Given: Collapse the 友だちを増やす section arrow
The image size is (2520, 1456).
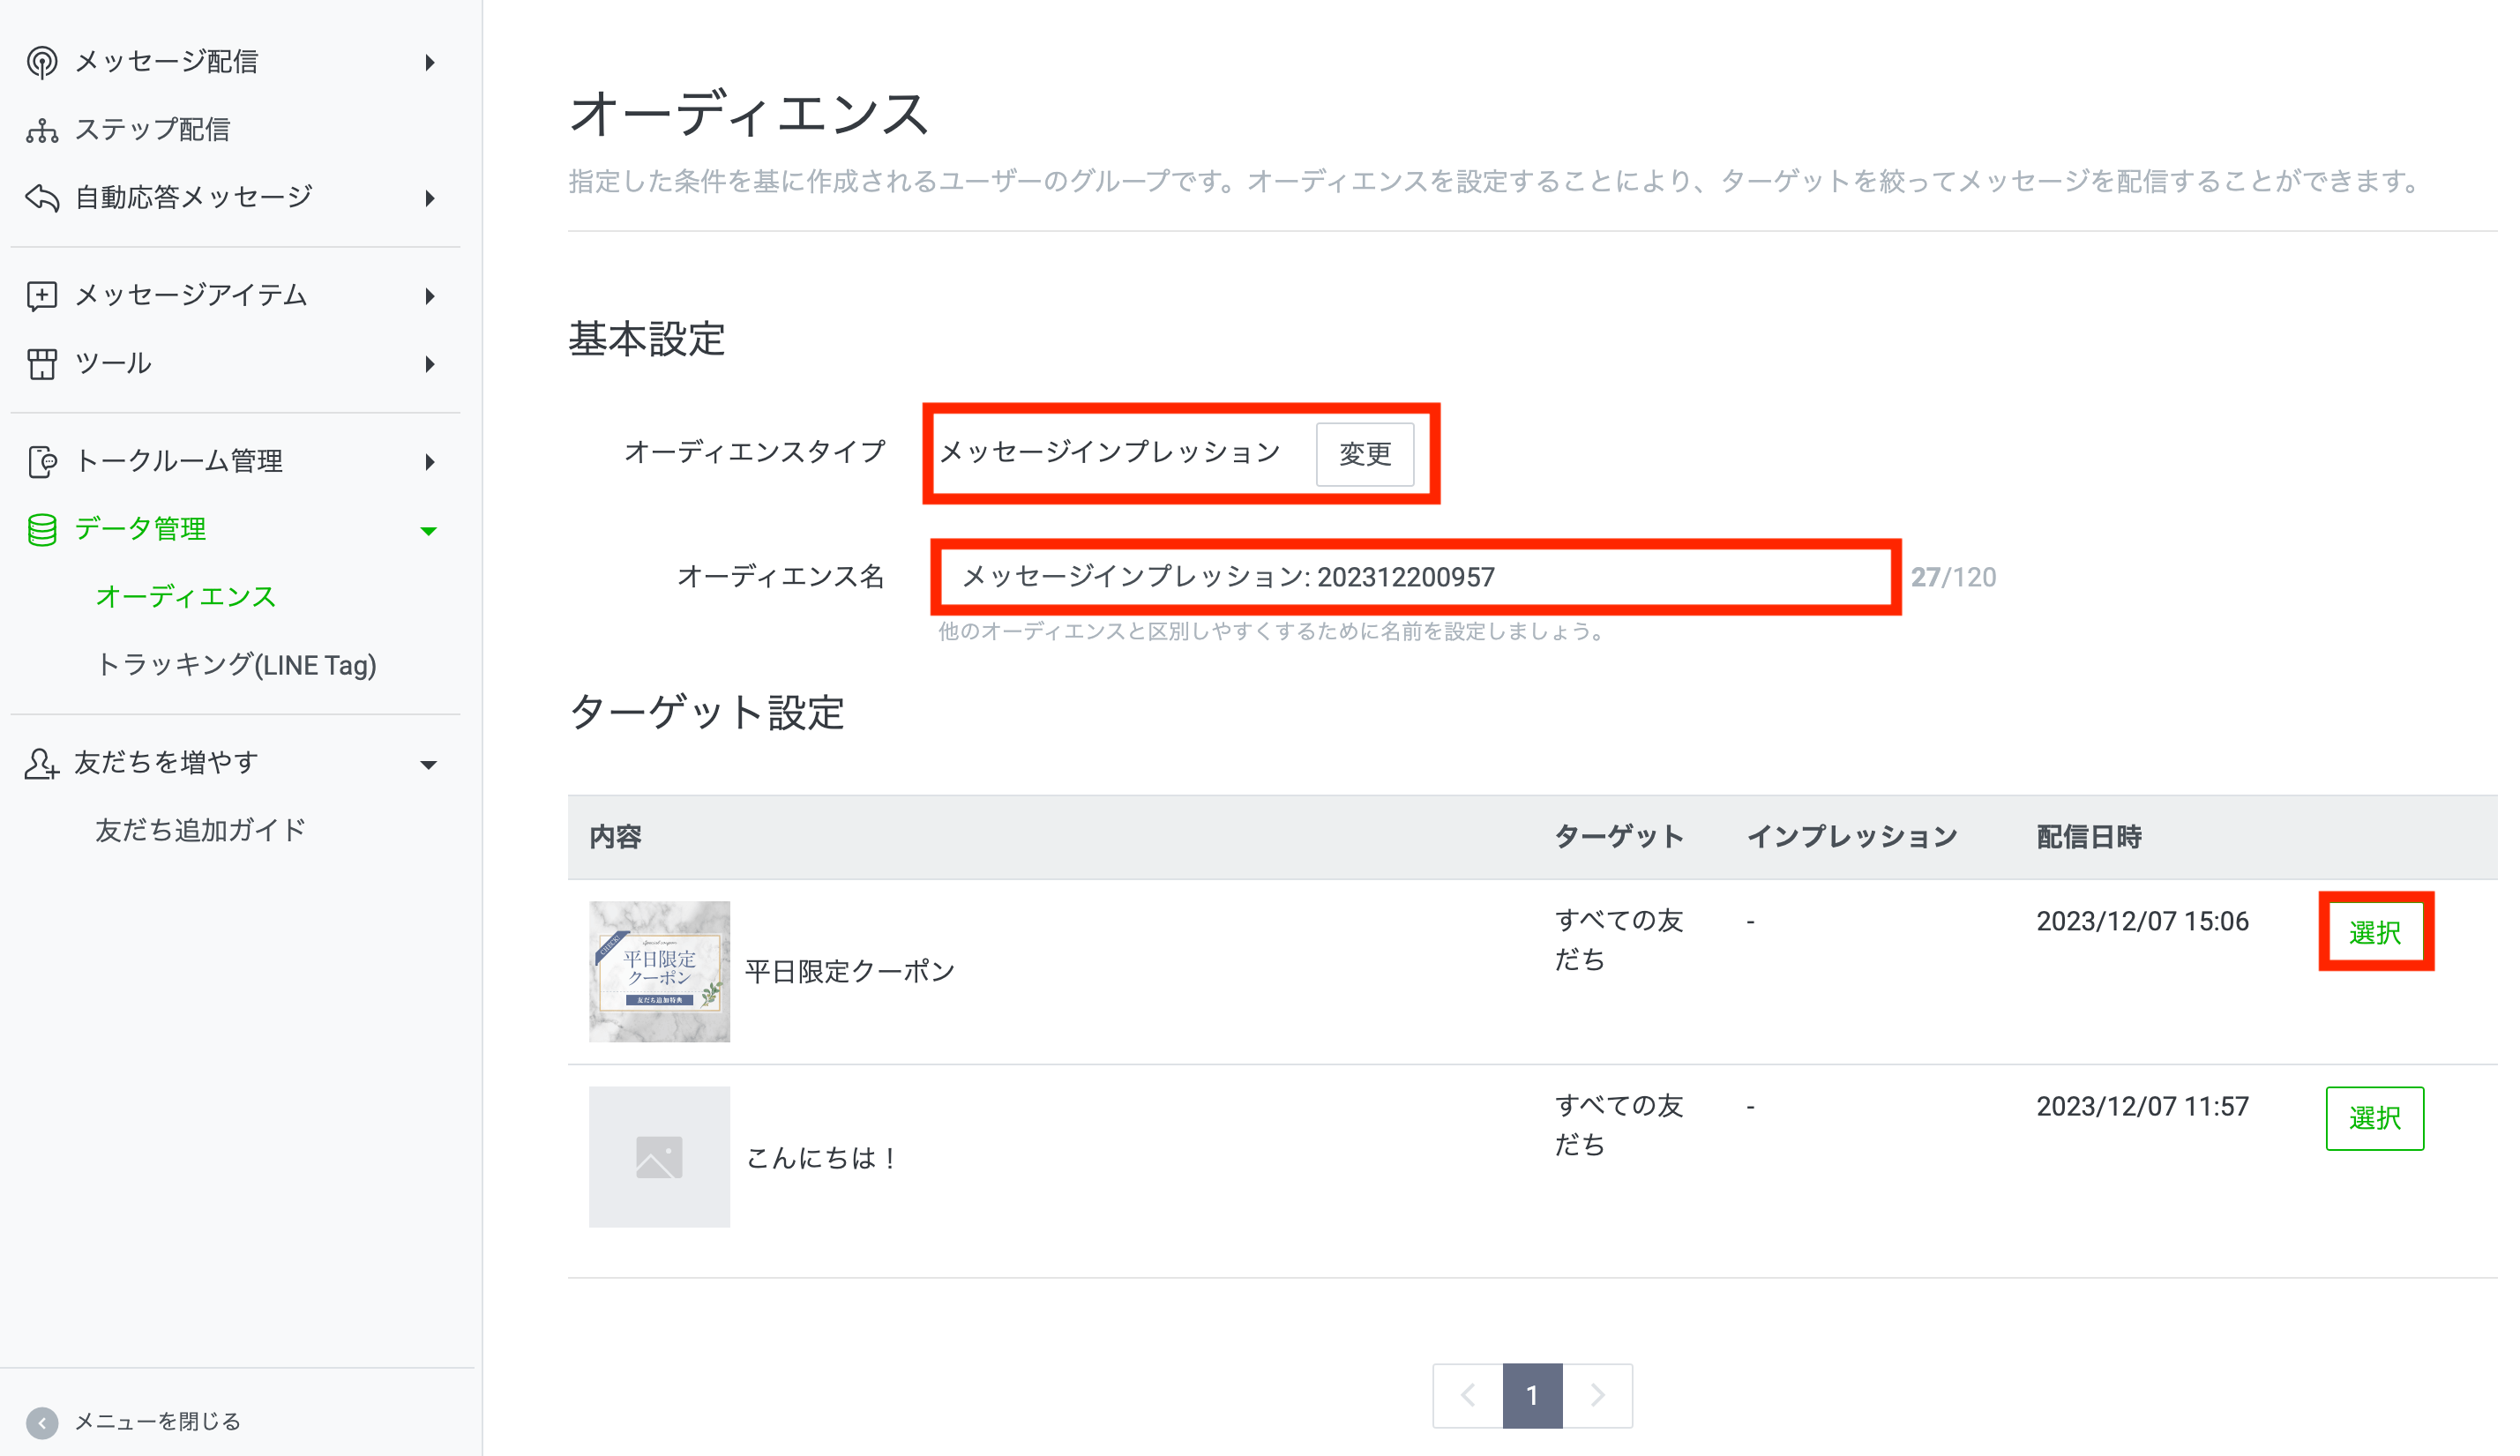Looking at the screenshot, I should [429, 765].
